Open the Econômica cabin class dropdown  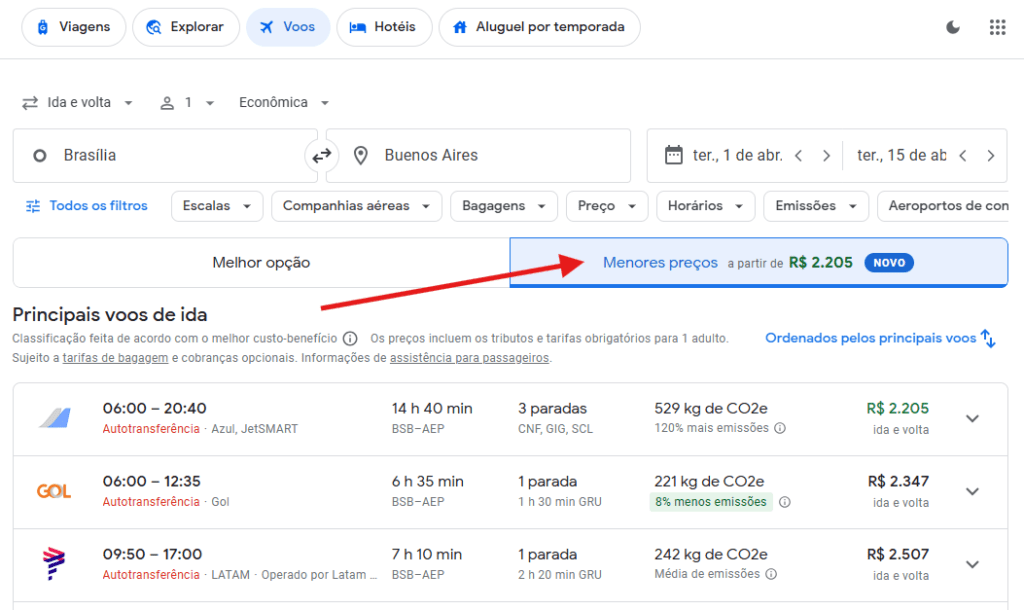click(x=284, y=103)
